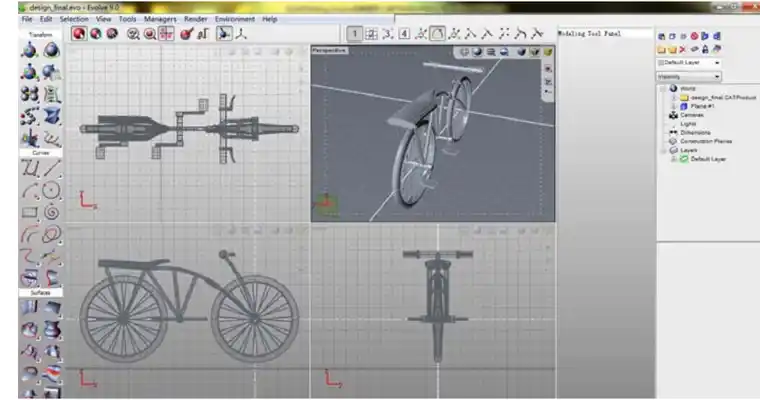Click the red magnifier zoom toolbar icon
The height and width of the screenshot is (400, 760).
tap(150, 33)
